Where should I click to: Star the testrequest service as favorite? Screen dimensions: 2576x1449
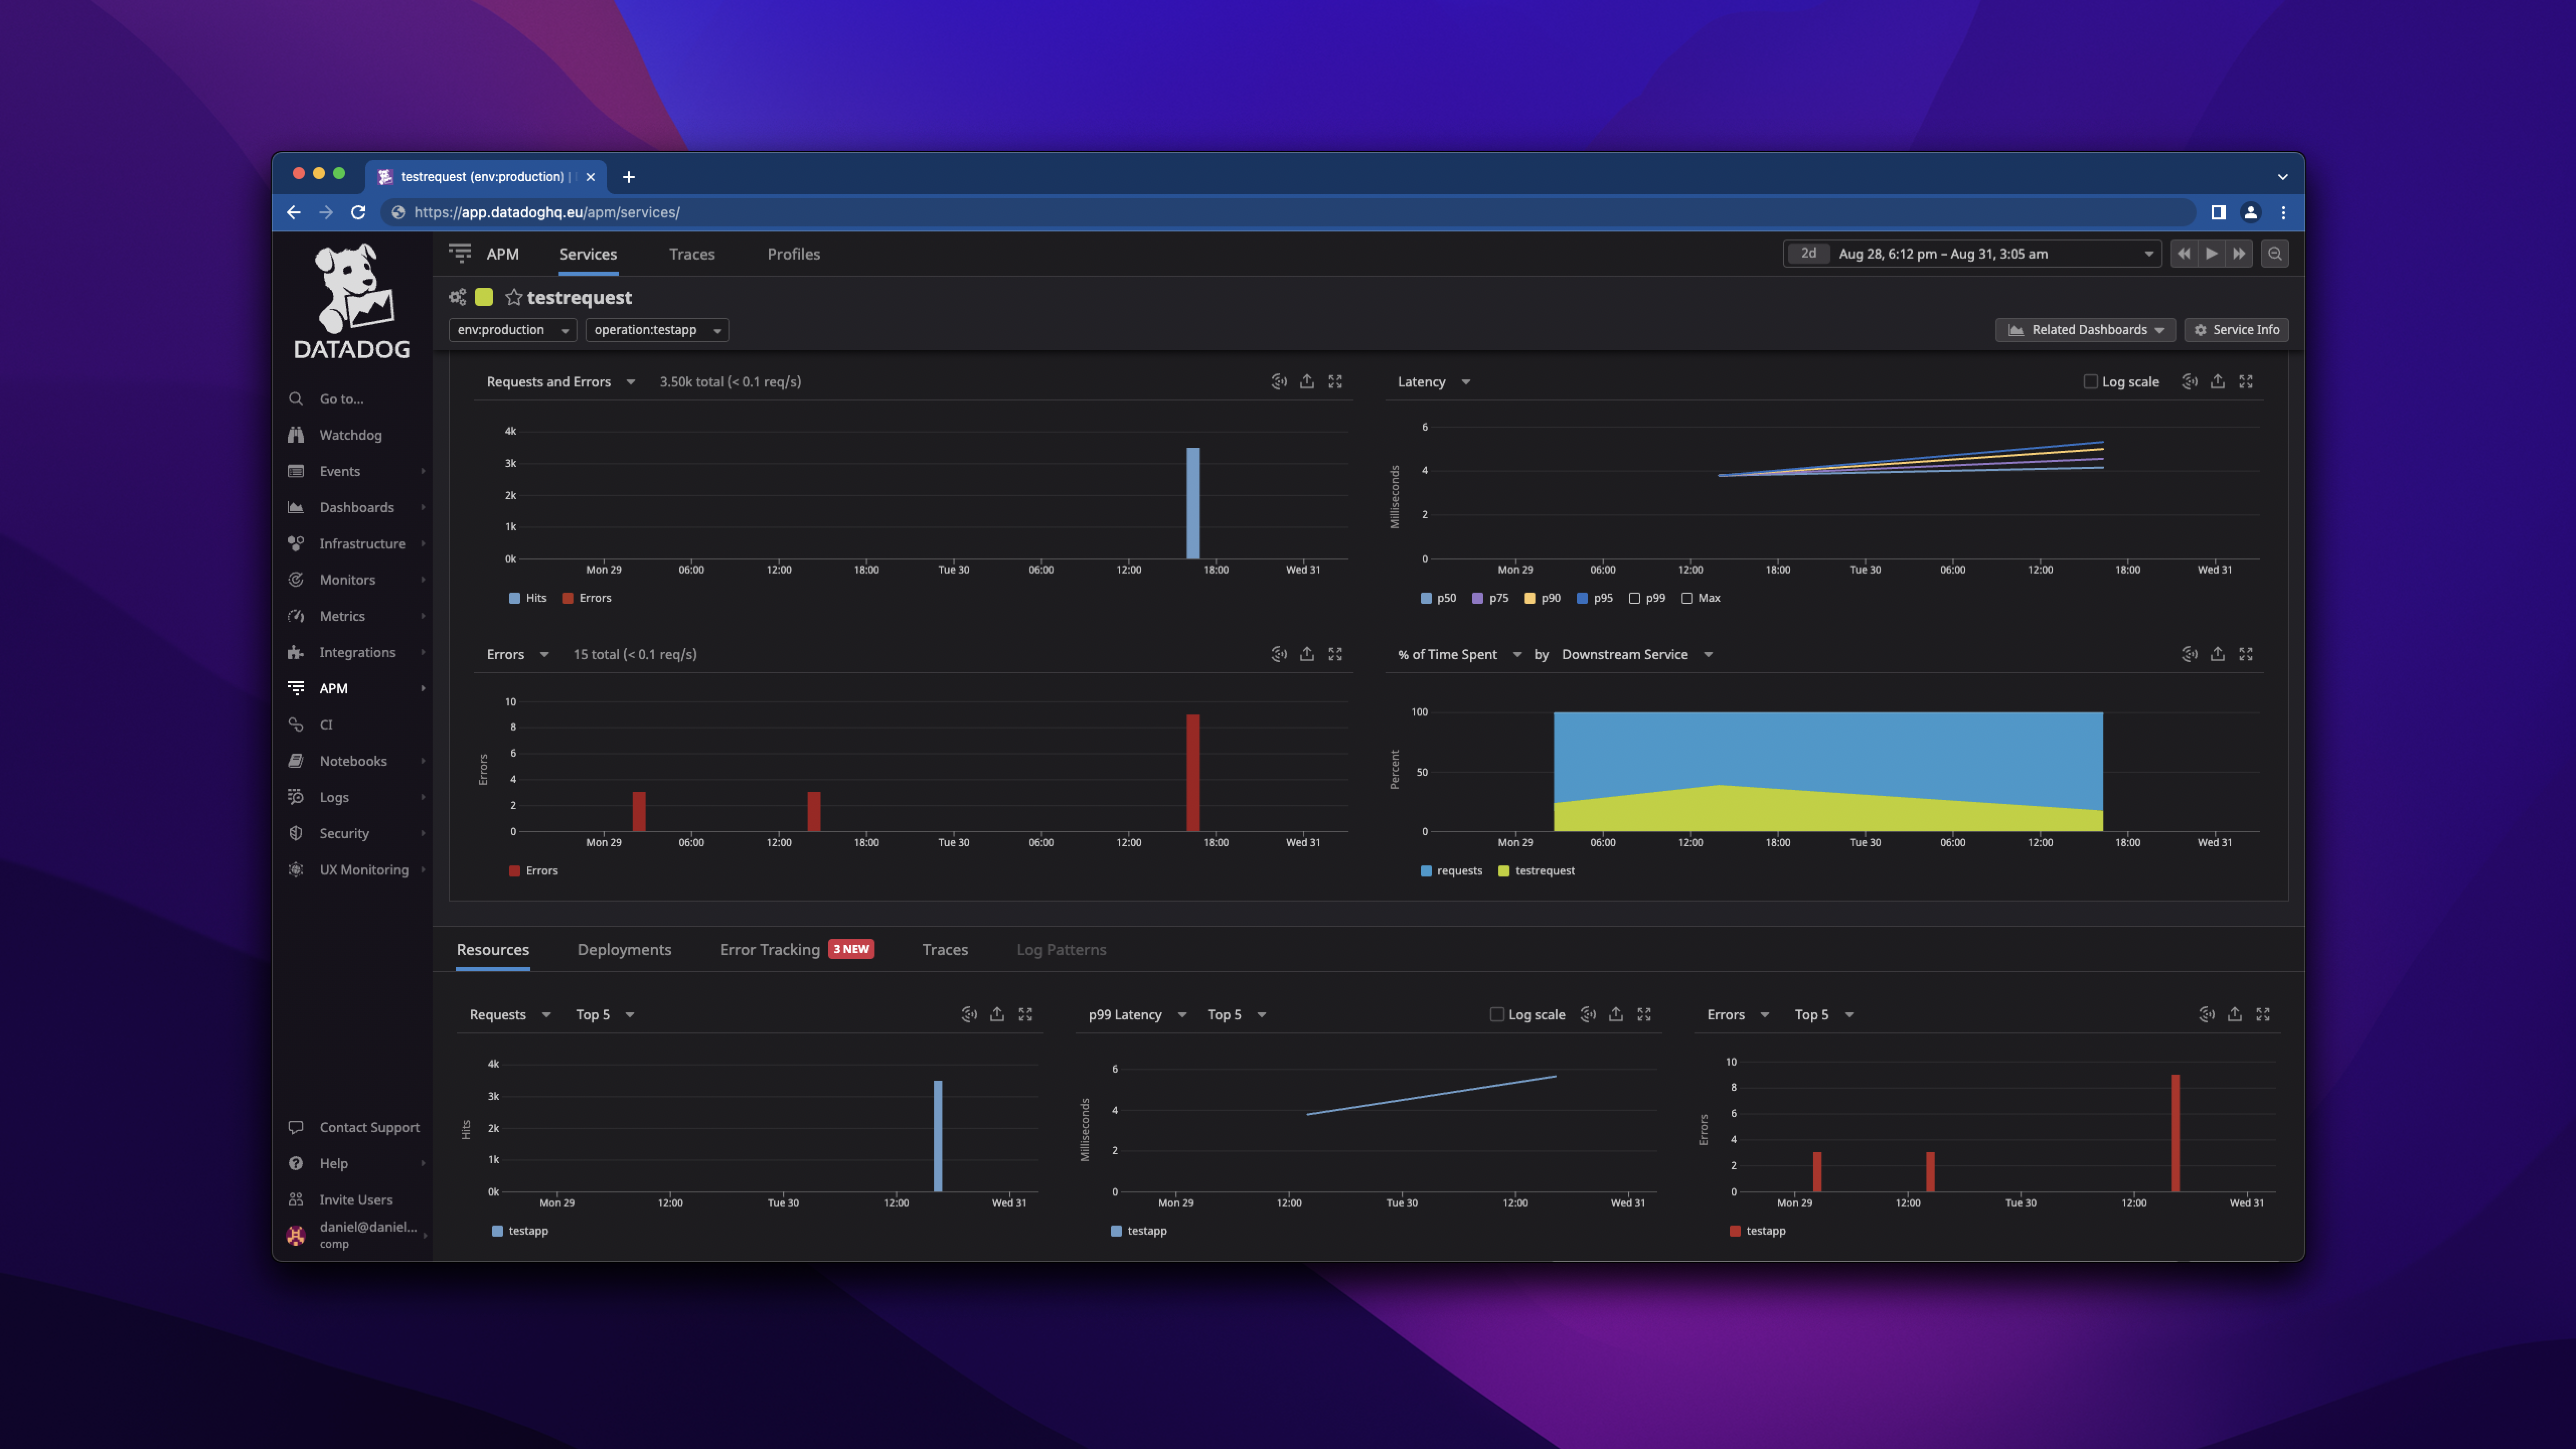pos(514,297)
